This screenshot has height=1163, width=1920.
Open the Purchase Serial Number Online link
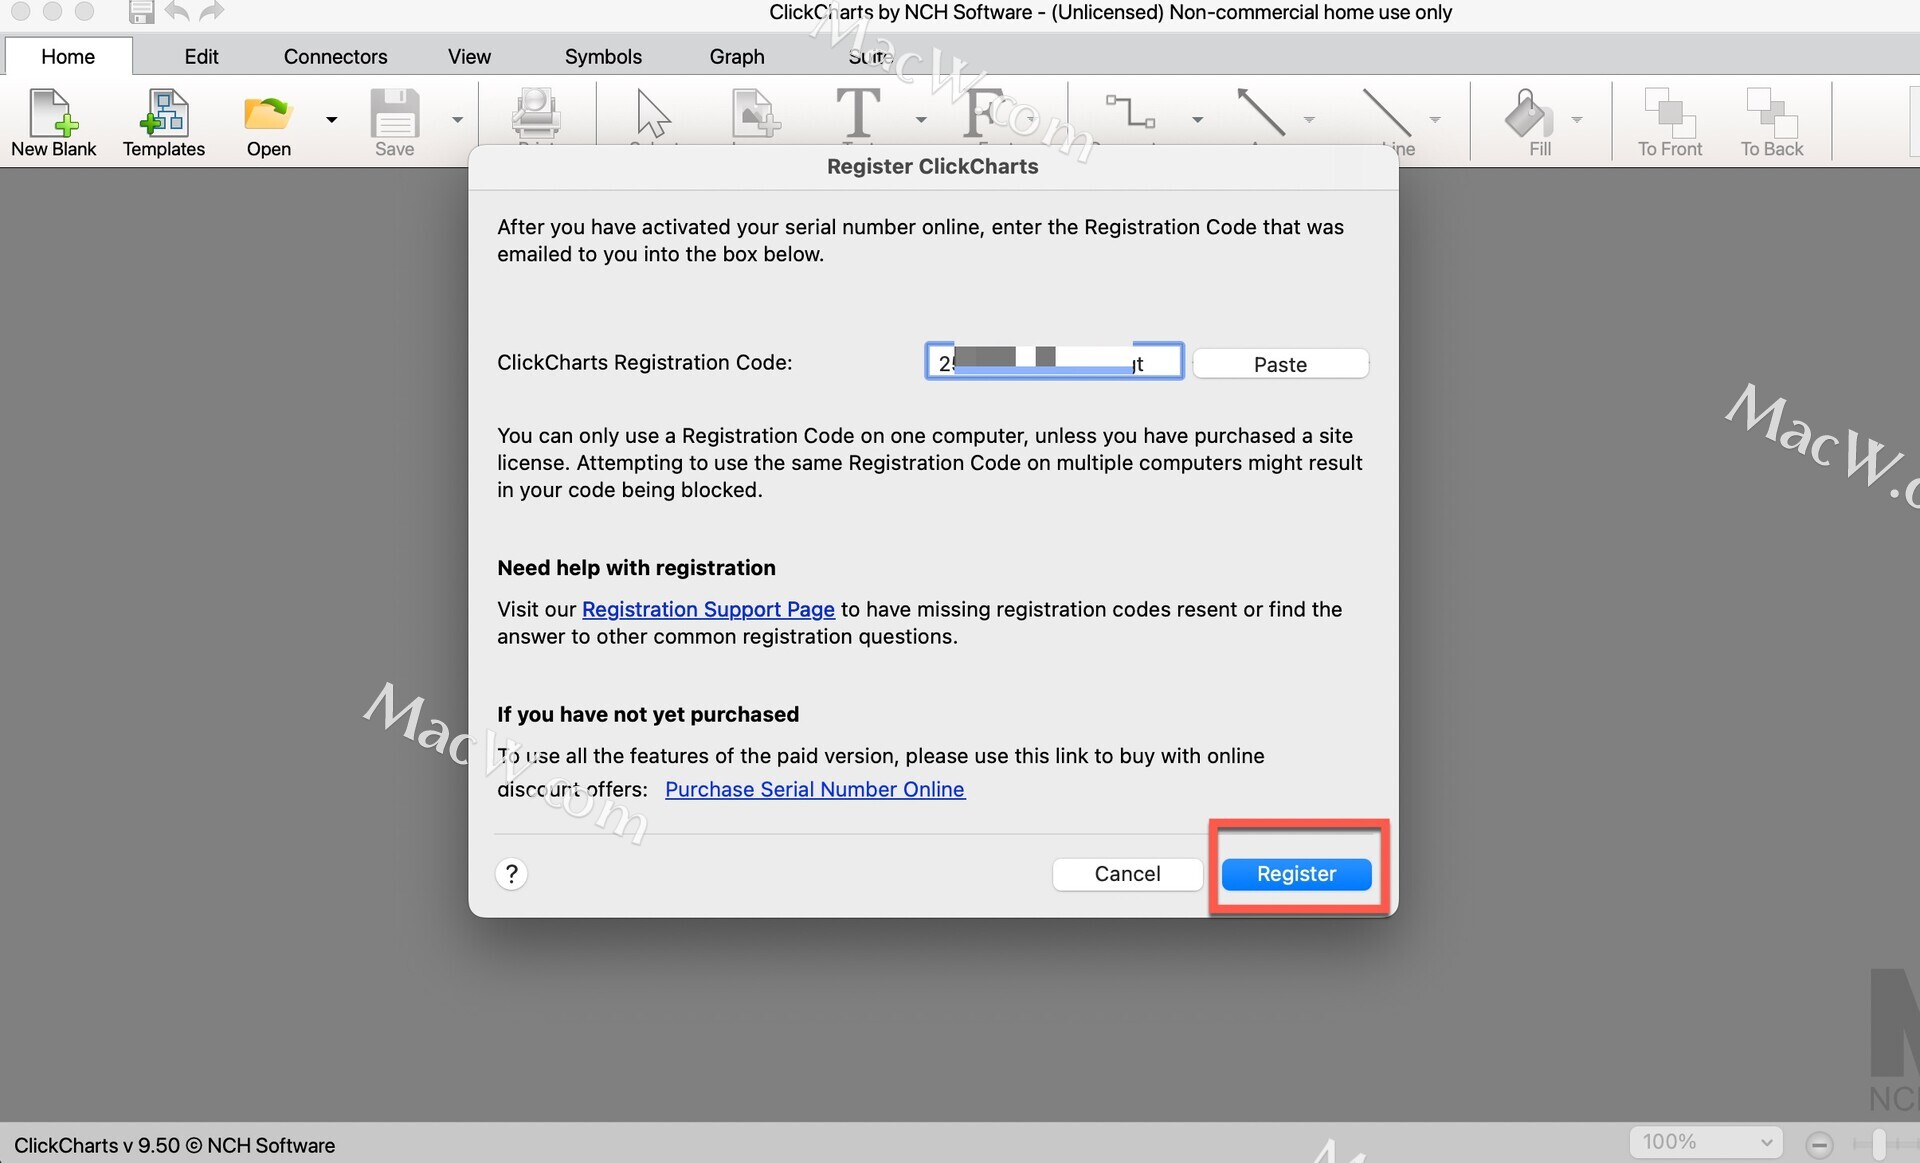(x=815, y=789)
